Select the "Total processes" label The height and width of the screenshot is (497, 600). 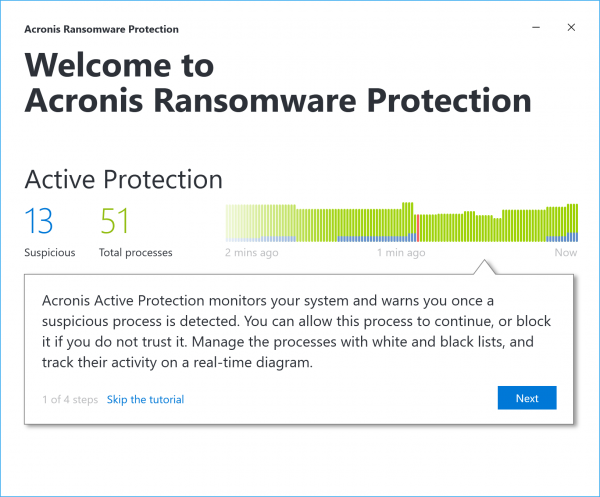136,253
